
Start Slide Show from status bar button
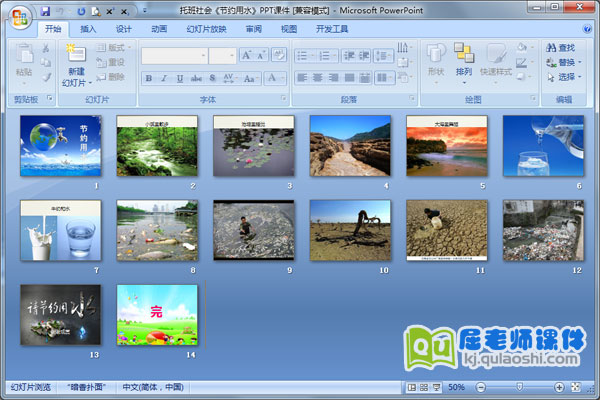(x=436, y=387)
